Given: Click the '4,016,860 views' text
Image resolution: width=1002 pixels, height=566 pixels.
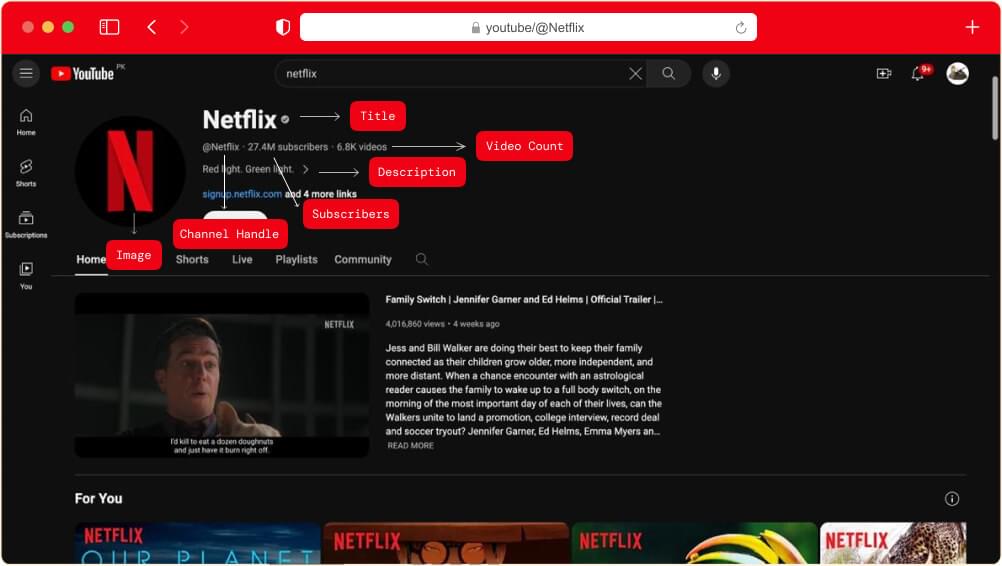Looking at the screenshot, I should pyautogui.click(x=415, y=324).
